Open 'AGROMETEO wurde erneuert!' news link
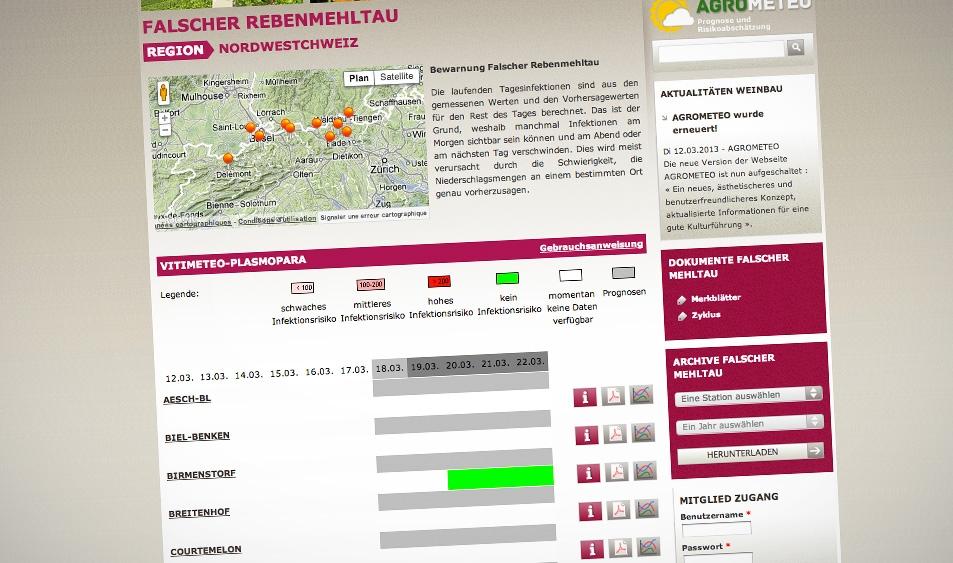Screen dimensions: 953x563 tap(717, 122)
